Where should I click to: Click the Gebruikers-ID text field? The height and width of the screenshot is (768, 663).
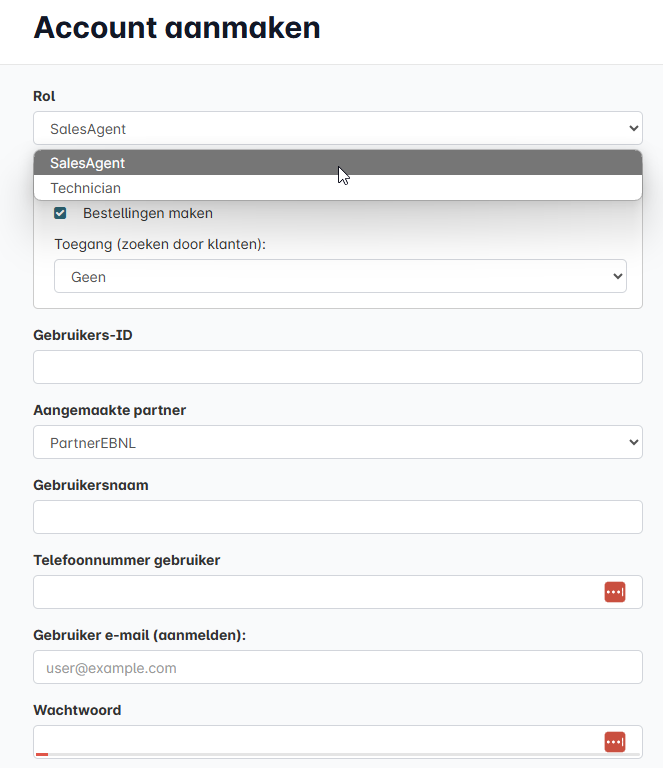click(x=337, y=367)
